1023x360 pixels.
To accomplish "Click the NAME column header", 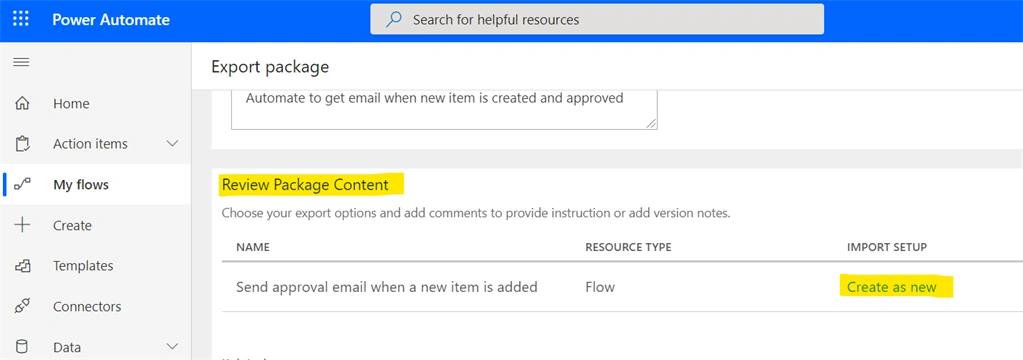I will point(252,247).
